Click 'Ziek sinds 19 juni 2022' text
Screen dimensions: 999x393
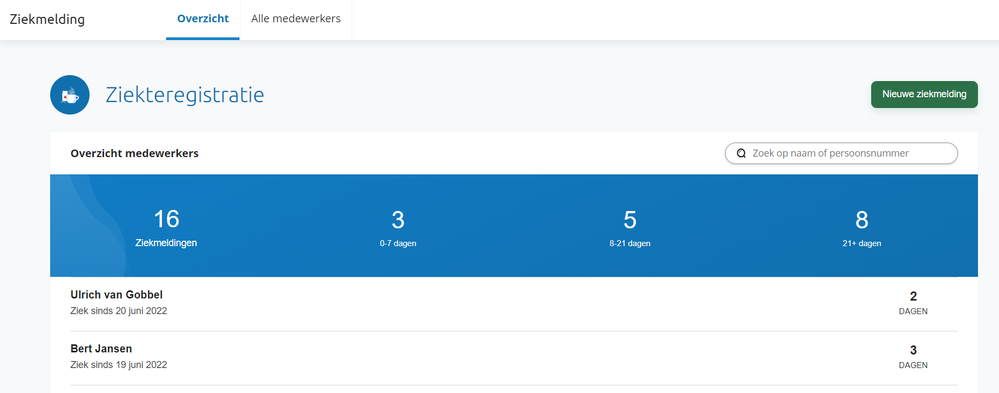(x=119, y=365)
